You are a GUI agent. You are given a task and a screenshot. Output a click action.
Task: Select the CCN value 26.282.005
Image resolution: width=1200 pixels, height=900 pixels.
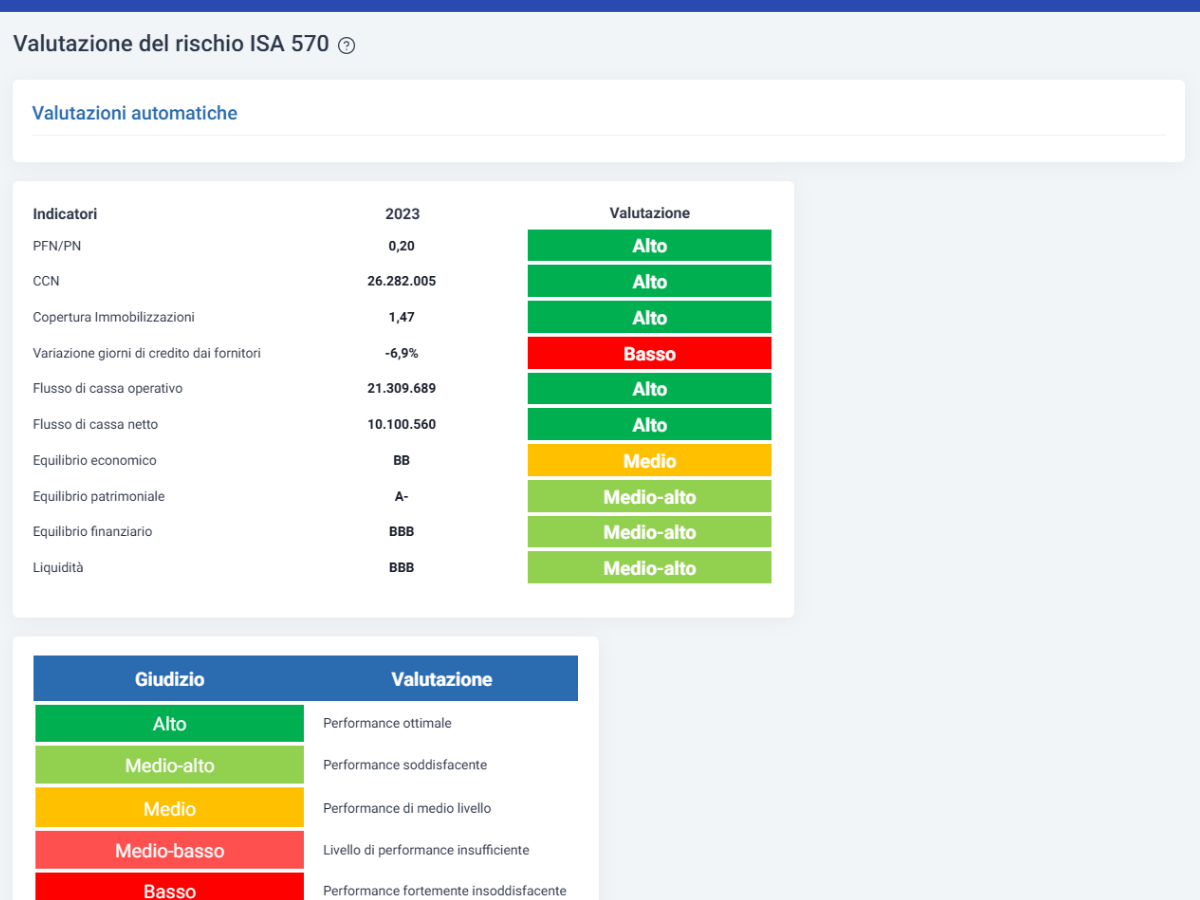point(402,281)
